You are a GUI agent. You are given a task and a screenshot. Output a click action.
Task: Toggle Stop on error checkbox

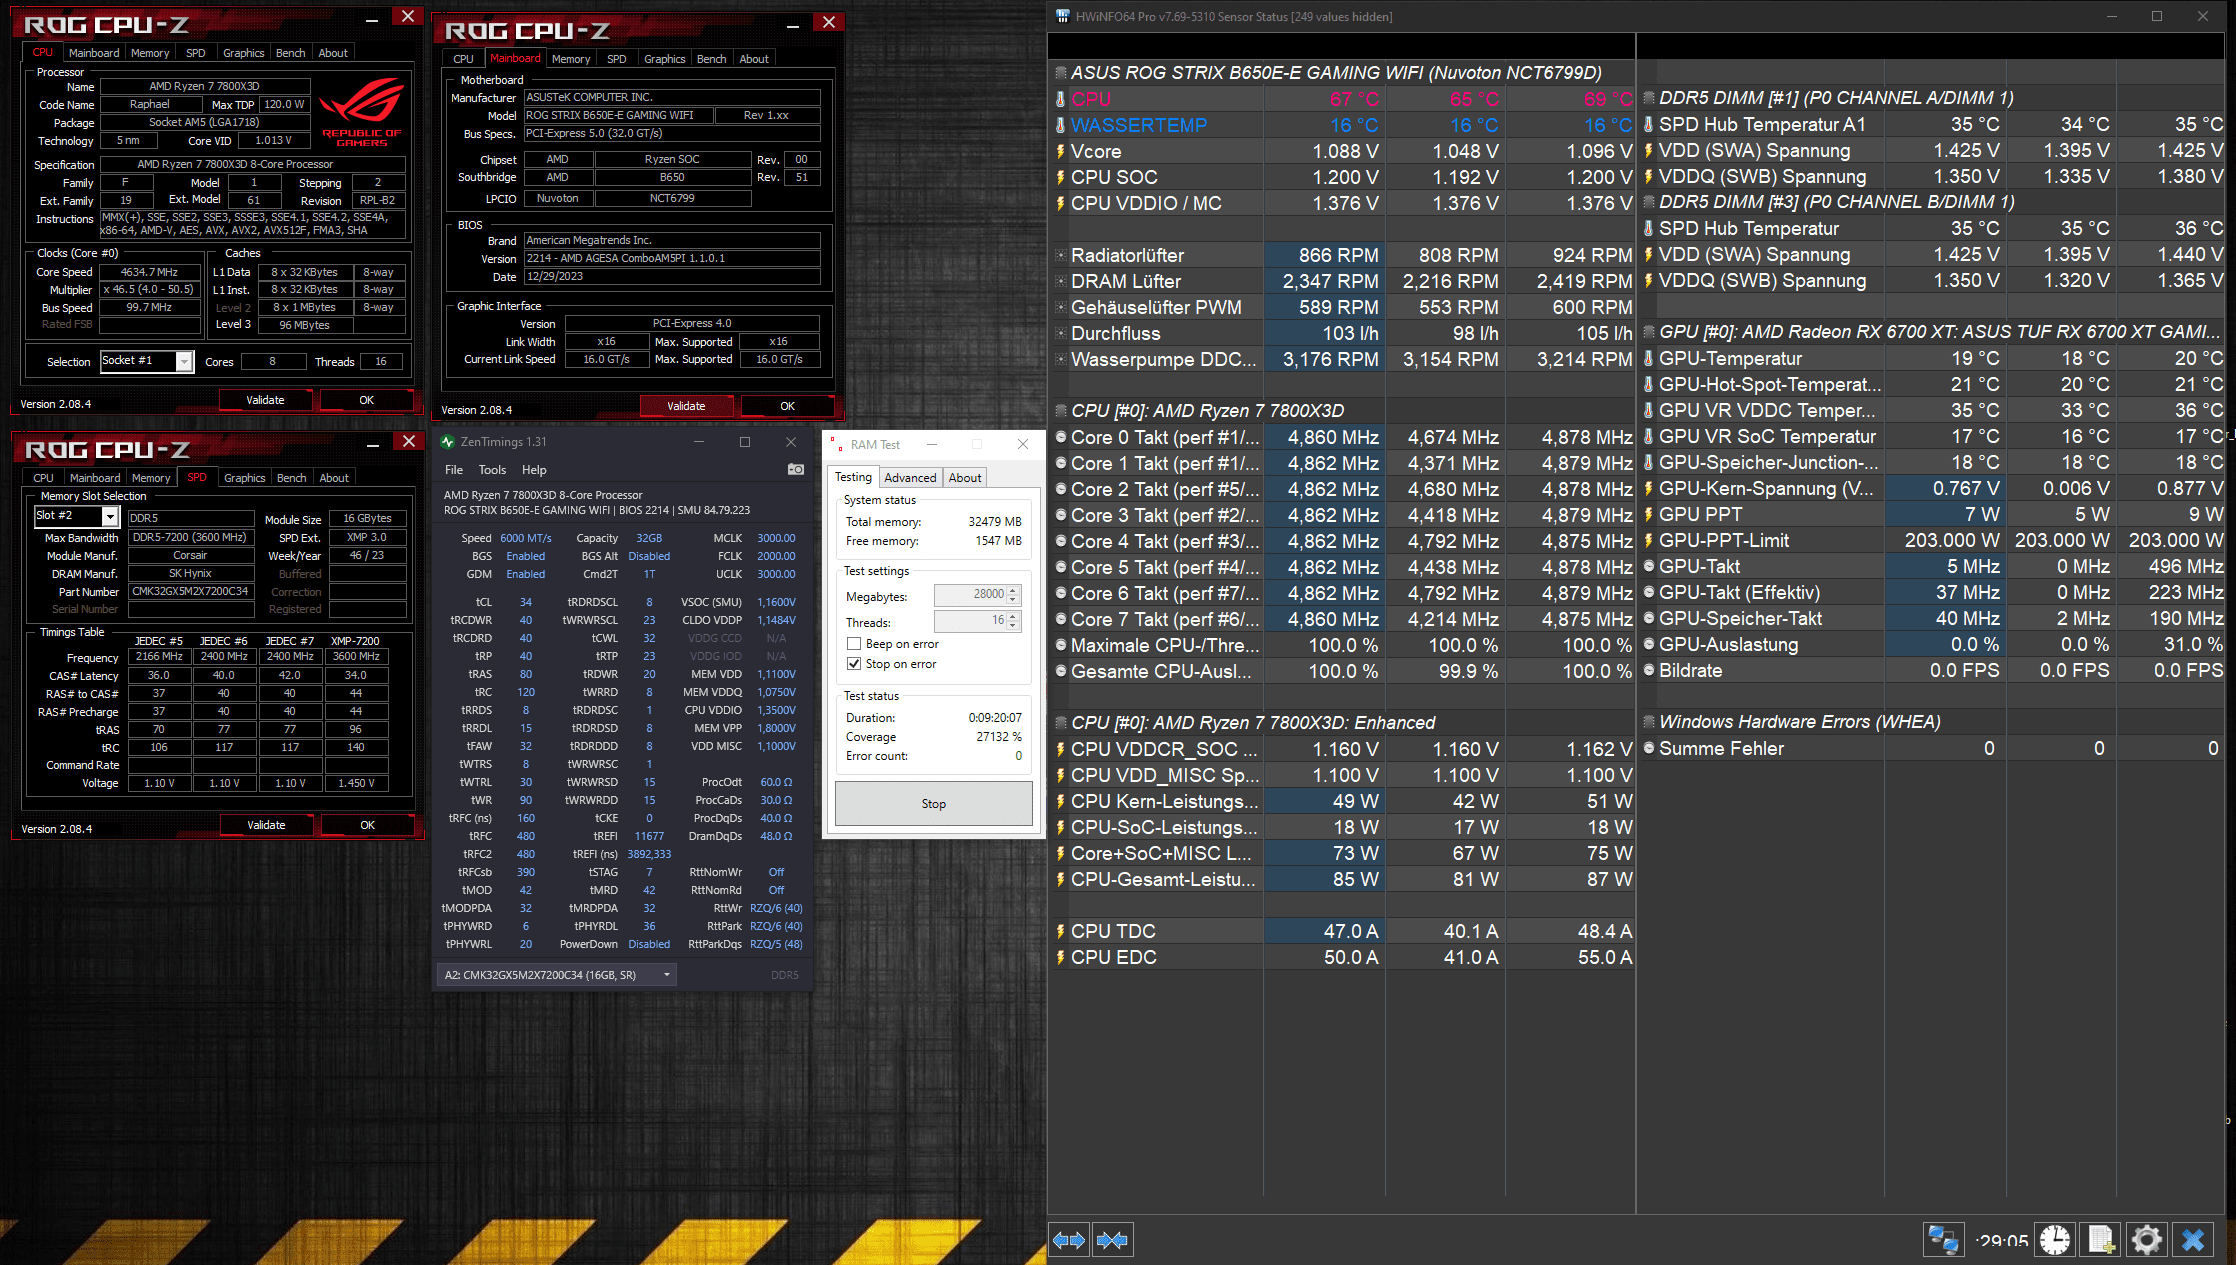tap(854, 664)
